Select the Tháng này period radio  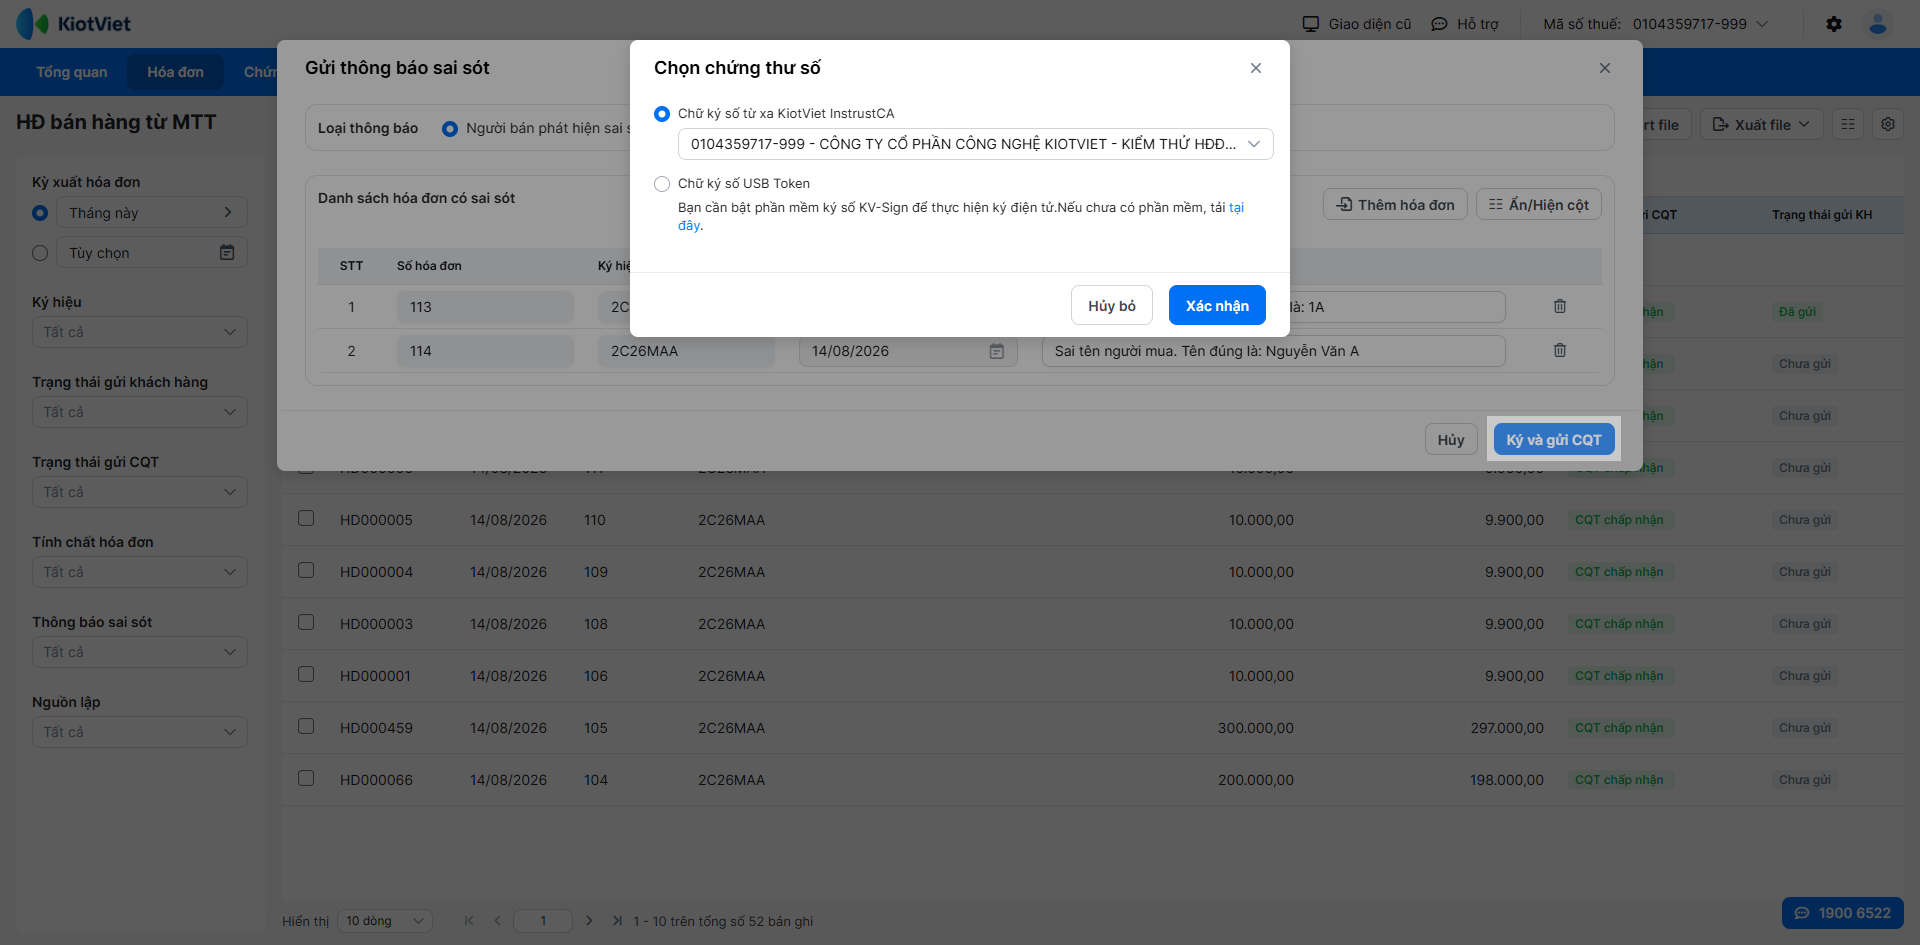pyautogui.click(x=40, y=213)
